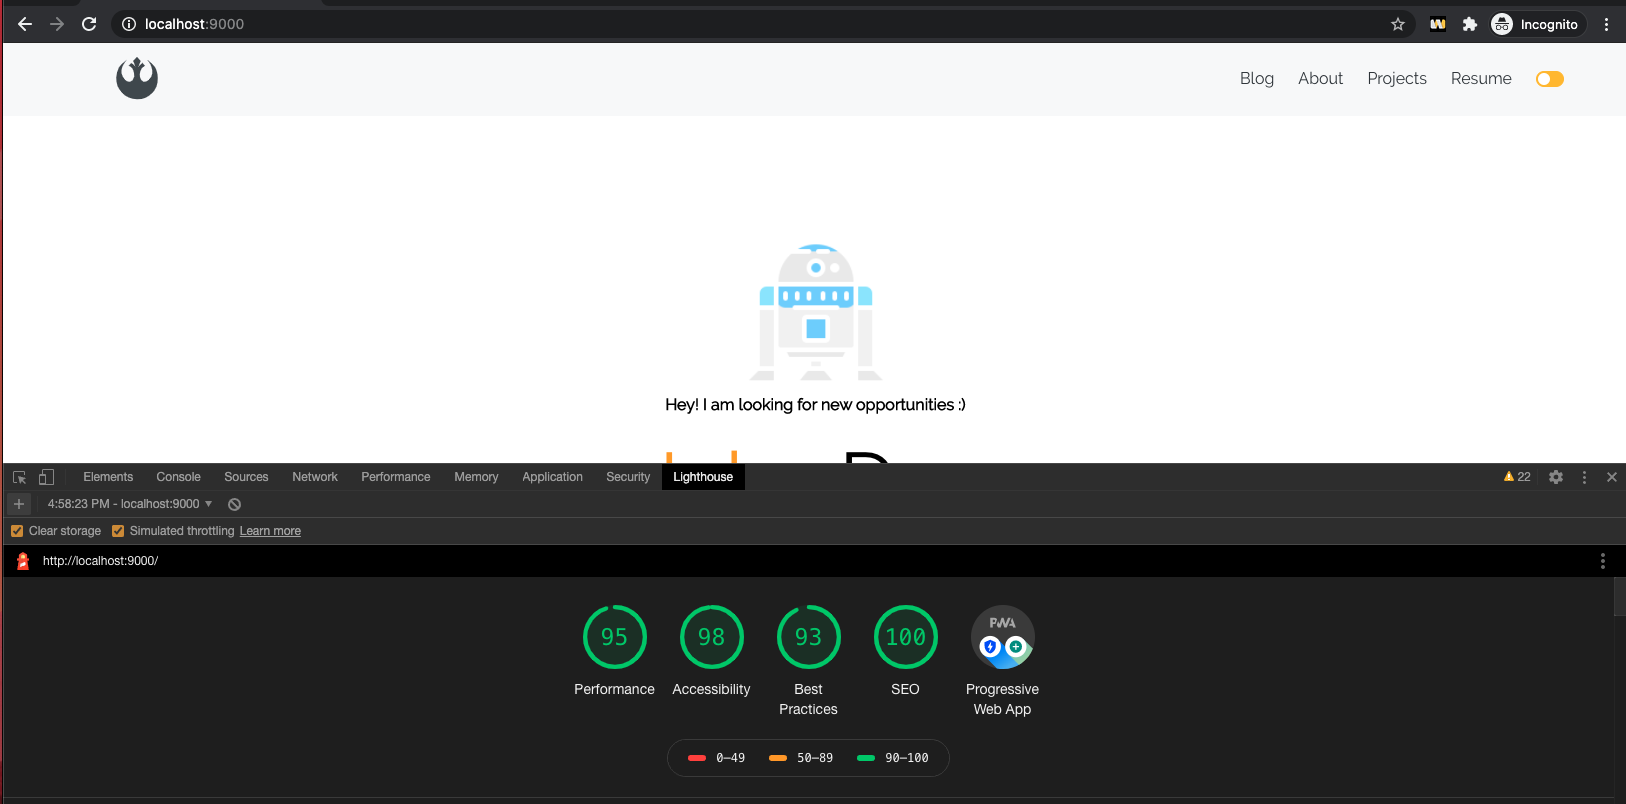
Task: Click the 22 warnings indicator
Action: click(x=1517, y=477)
